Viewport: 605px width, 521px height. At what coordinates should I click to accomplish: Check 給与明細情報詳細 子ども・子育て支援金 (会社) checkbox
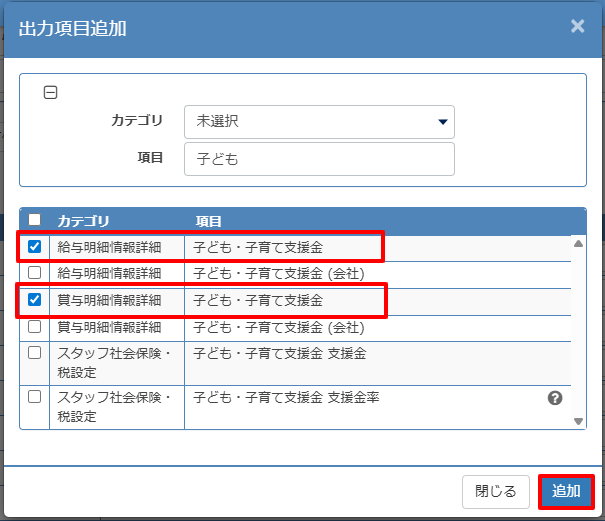click(35, 272)
